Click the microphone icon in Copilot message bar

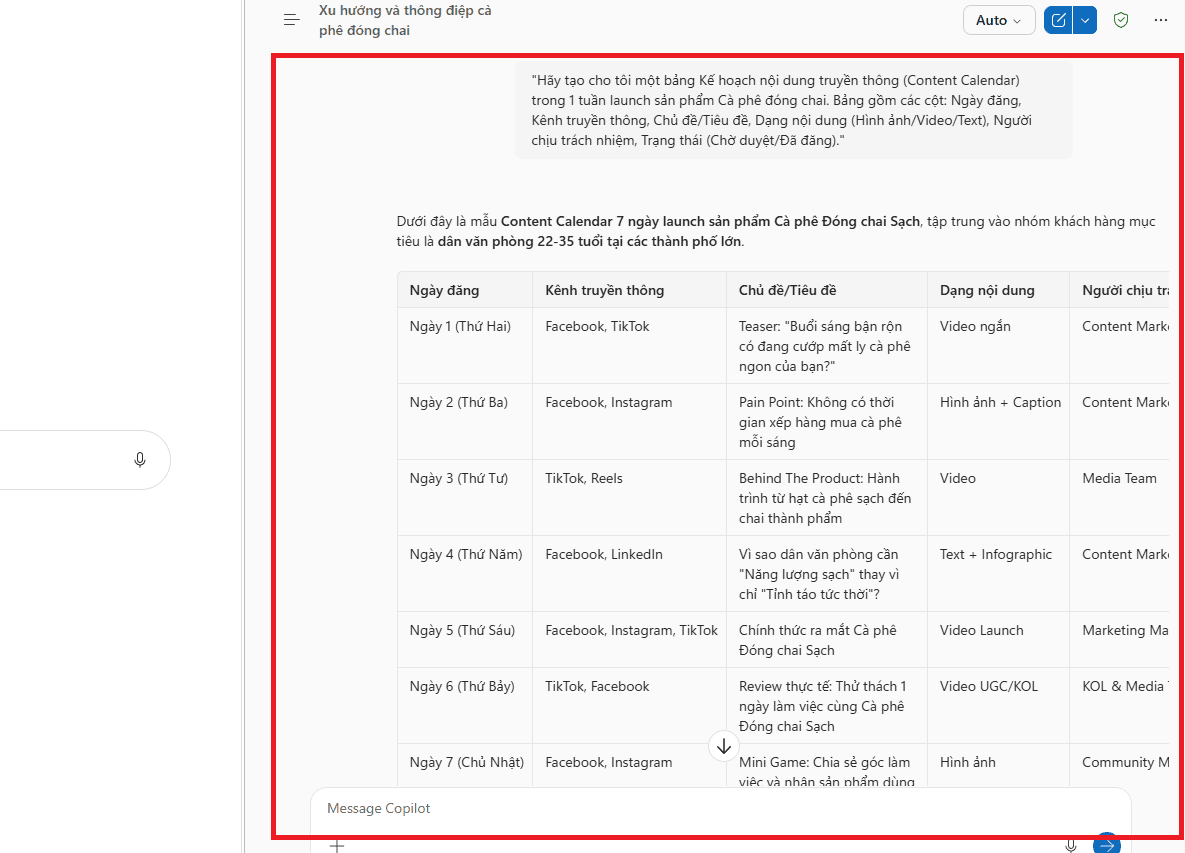[1071, 845]
